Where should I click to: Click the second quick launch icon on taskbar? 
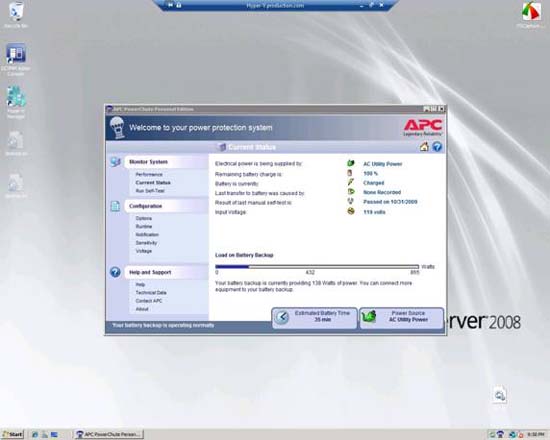pos(45,434)
